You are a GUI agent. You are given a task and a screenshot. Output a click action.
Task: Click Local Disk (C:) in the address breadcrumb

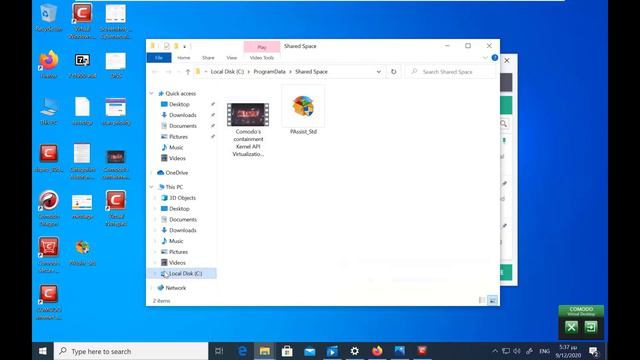227,71
